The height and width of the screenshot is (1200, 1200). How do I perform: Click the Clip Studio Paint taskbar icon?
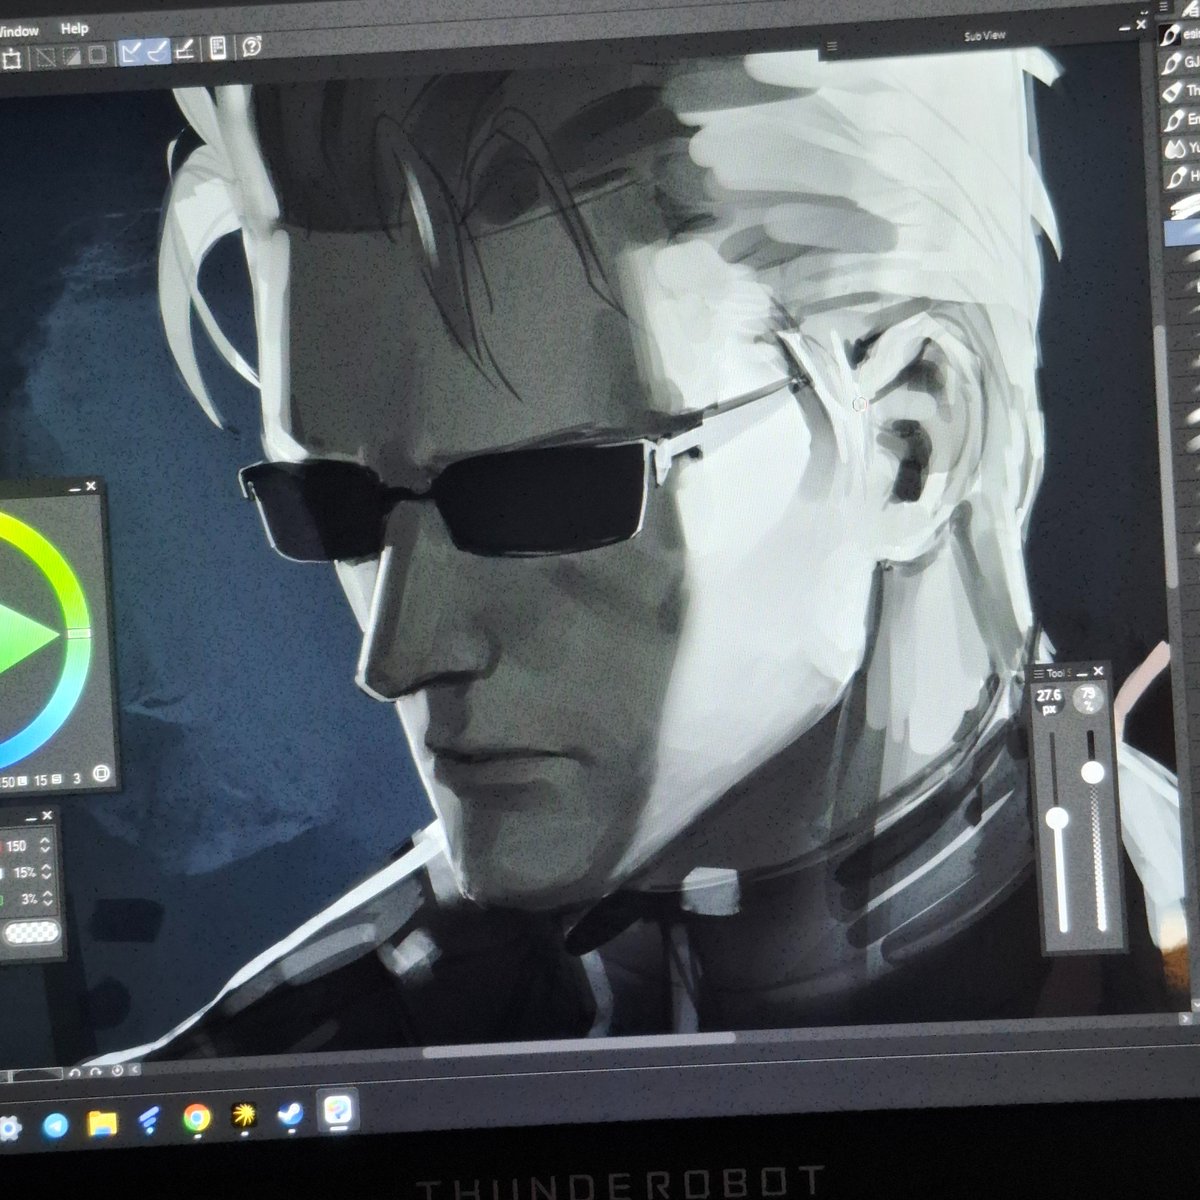click(x=338, y=1110)
